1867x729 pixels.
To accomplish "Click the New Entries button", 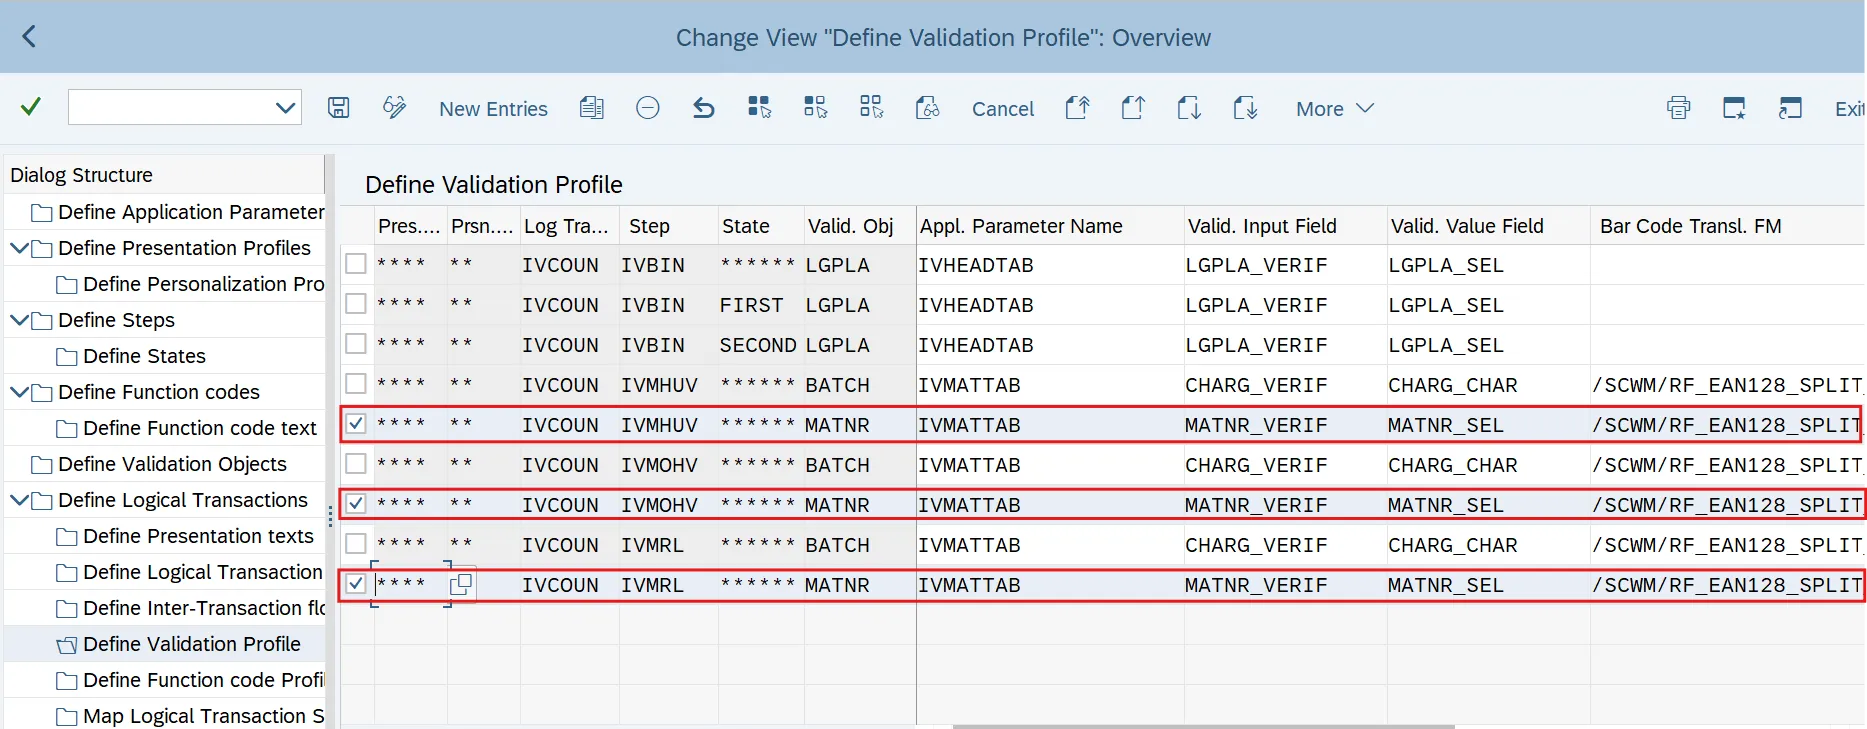I will tap(493, 109).
